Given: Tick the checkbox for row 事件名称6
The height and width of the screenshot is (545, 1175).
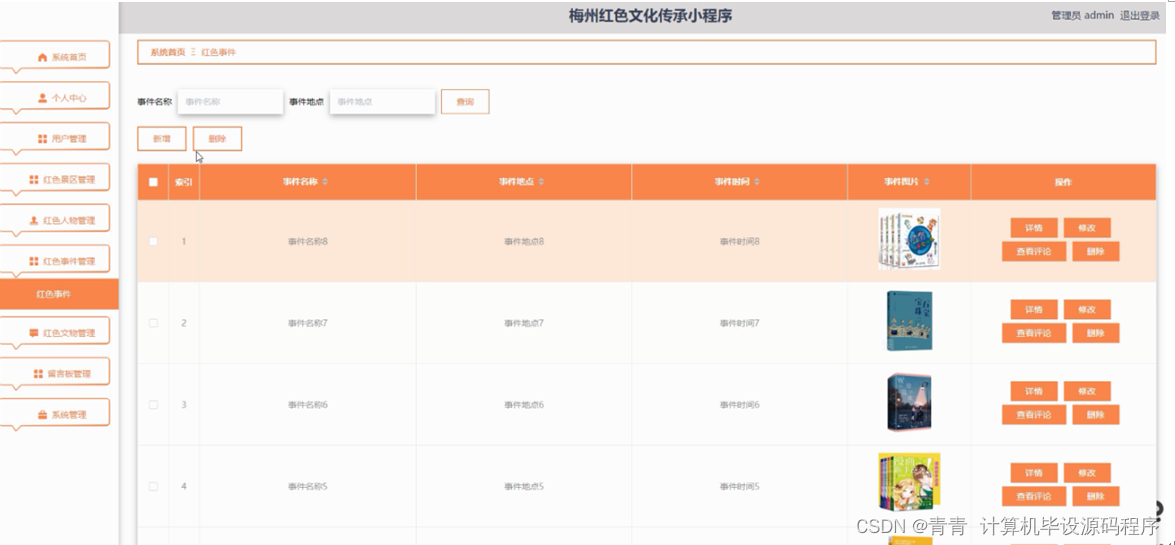Looking at the screenshot, I should point(154,405).
